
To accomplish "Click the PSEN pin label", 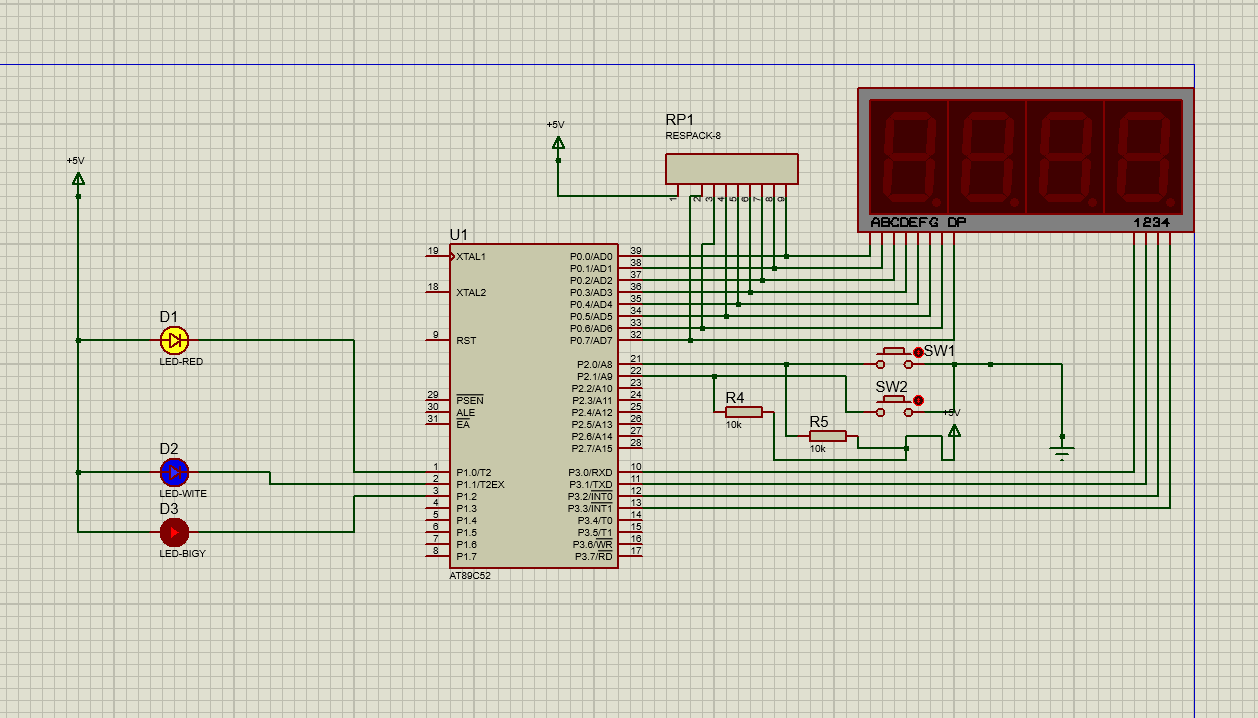I will [x=469, y=401].
